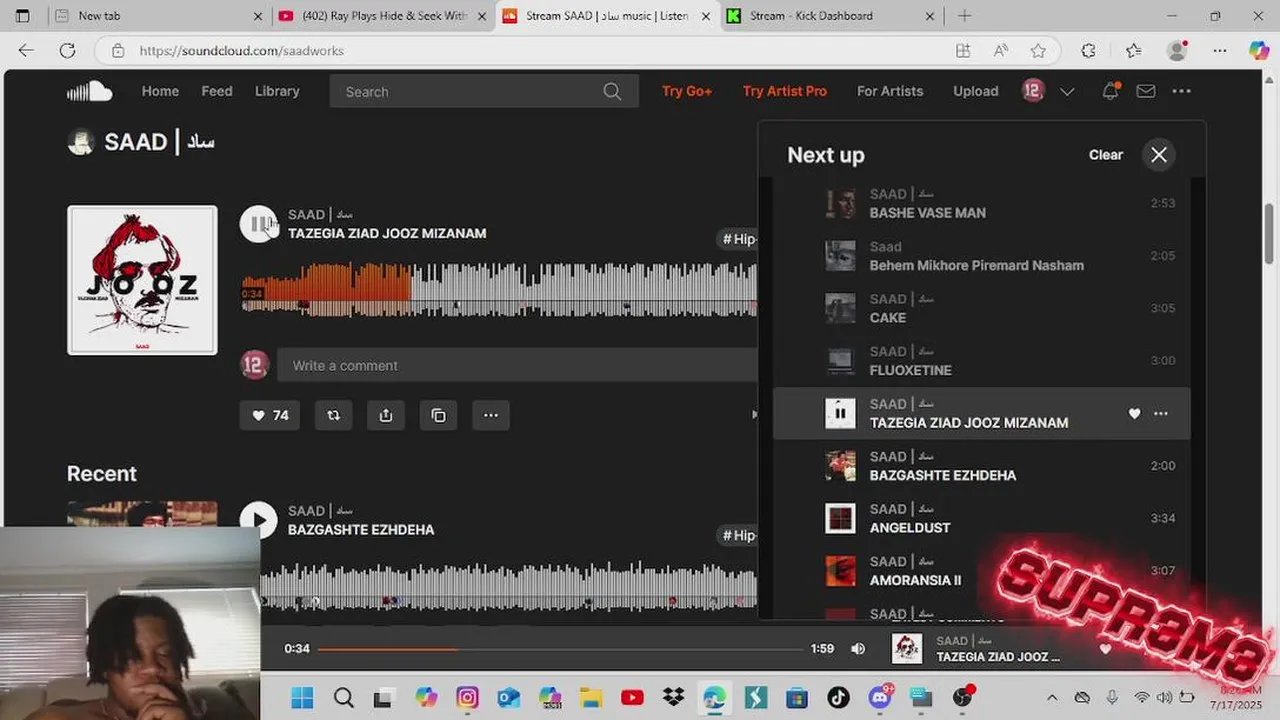
Task: Open Dropbox from the taskbar
Action: [x=673, y=697]
